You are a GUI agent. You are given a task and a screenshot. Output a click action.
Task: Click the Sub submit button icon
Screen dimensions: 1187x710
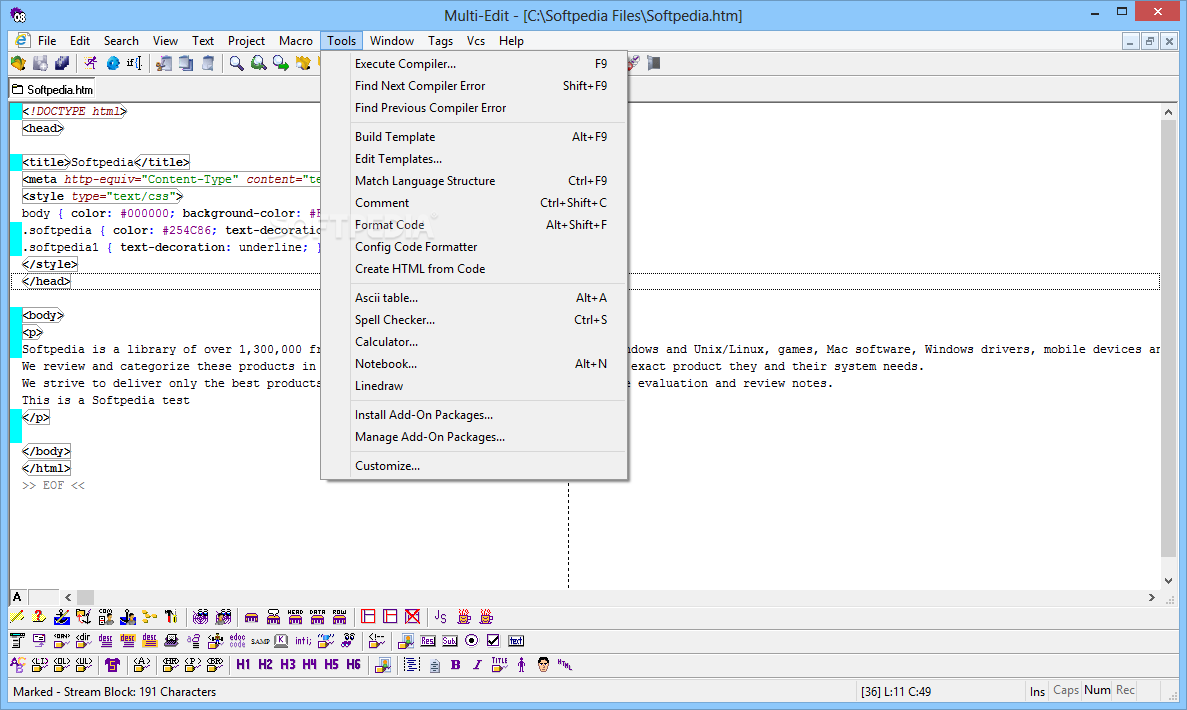point(450,641)
